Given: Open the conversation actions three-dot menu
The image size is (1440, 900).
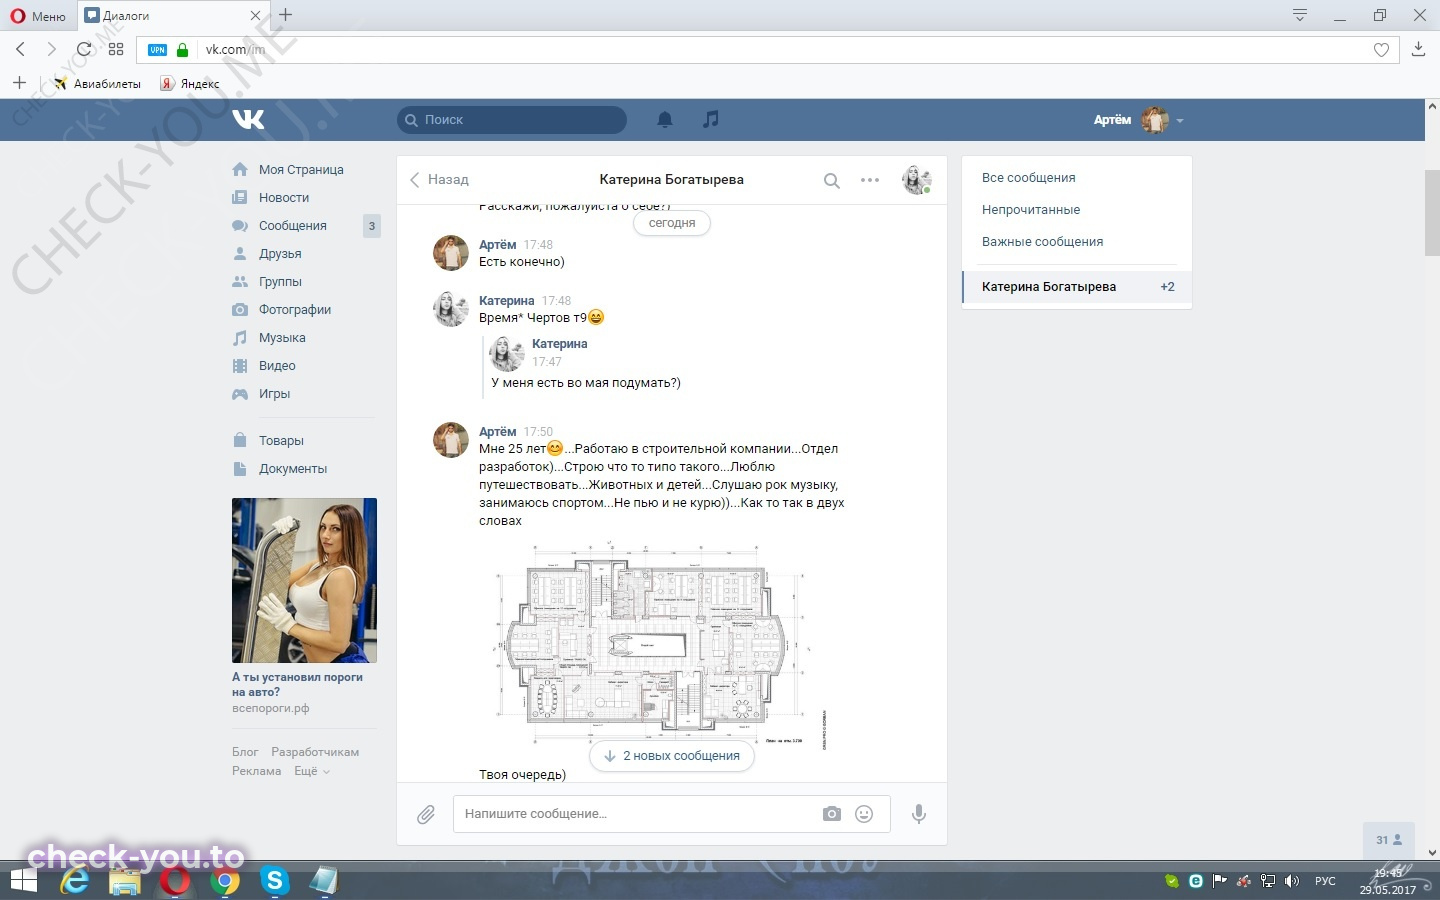Looking at the screenshot, I should tap(870, 180).
